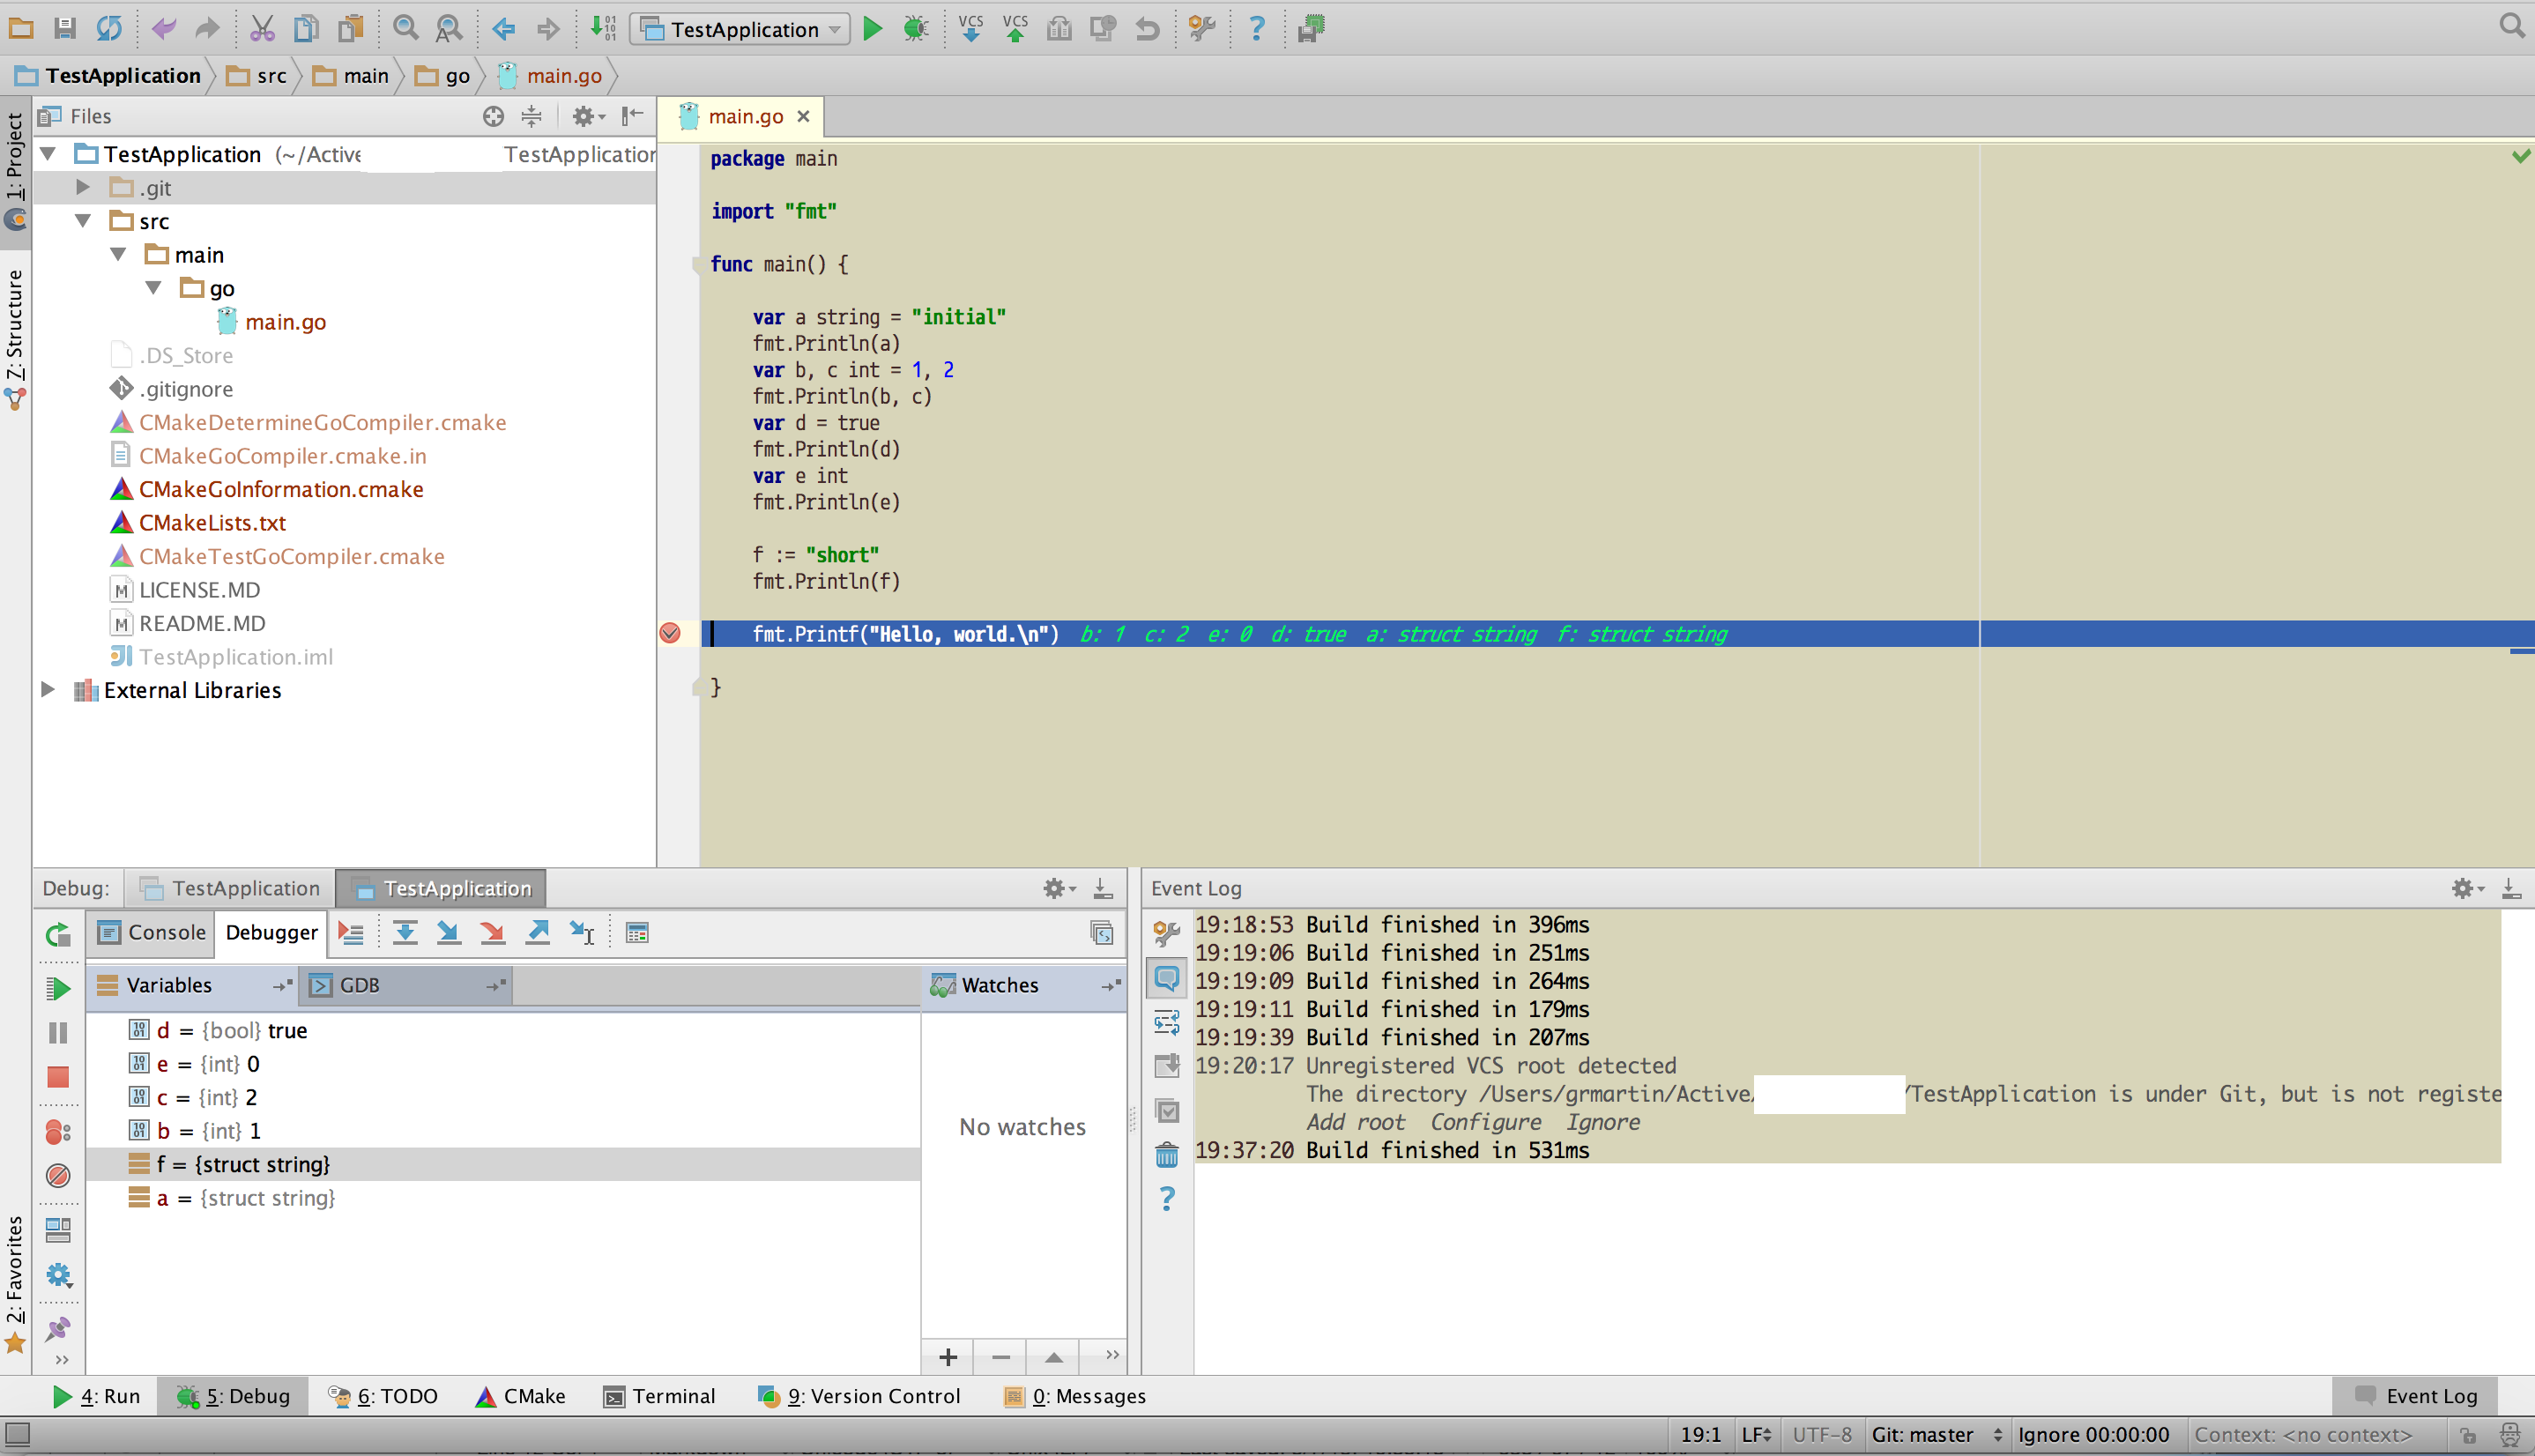Image resolution: width=2535 pixels, height=1456 pixels.
Task: Click Mute Breakpoints icon in debug sidebar
Action: (x=58, y=1175)
